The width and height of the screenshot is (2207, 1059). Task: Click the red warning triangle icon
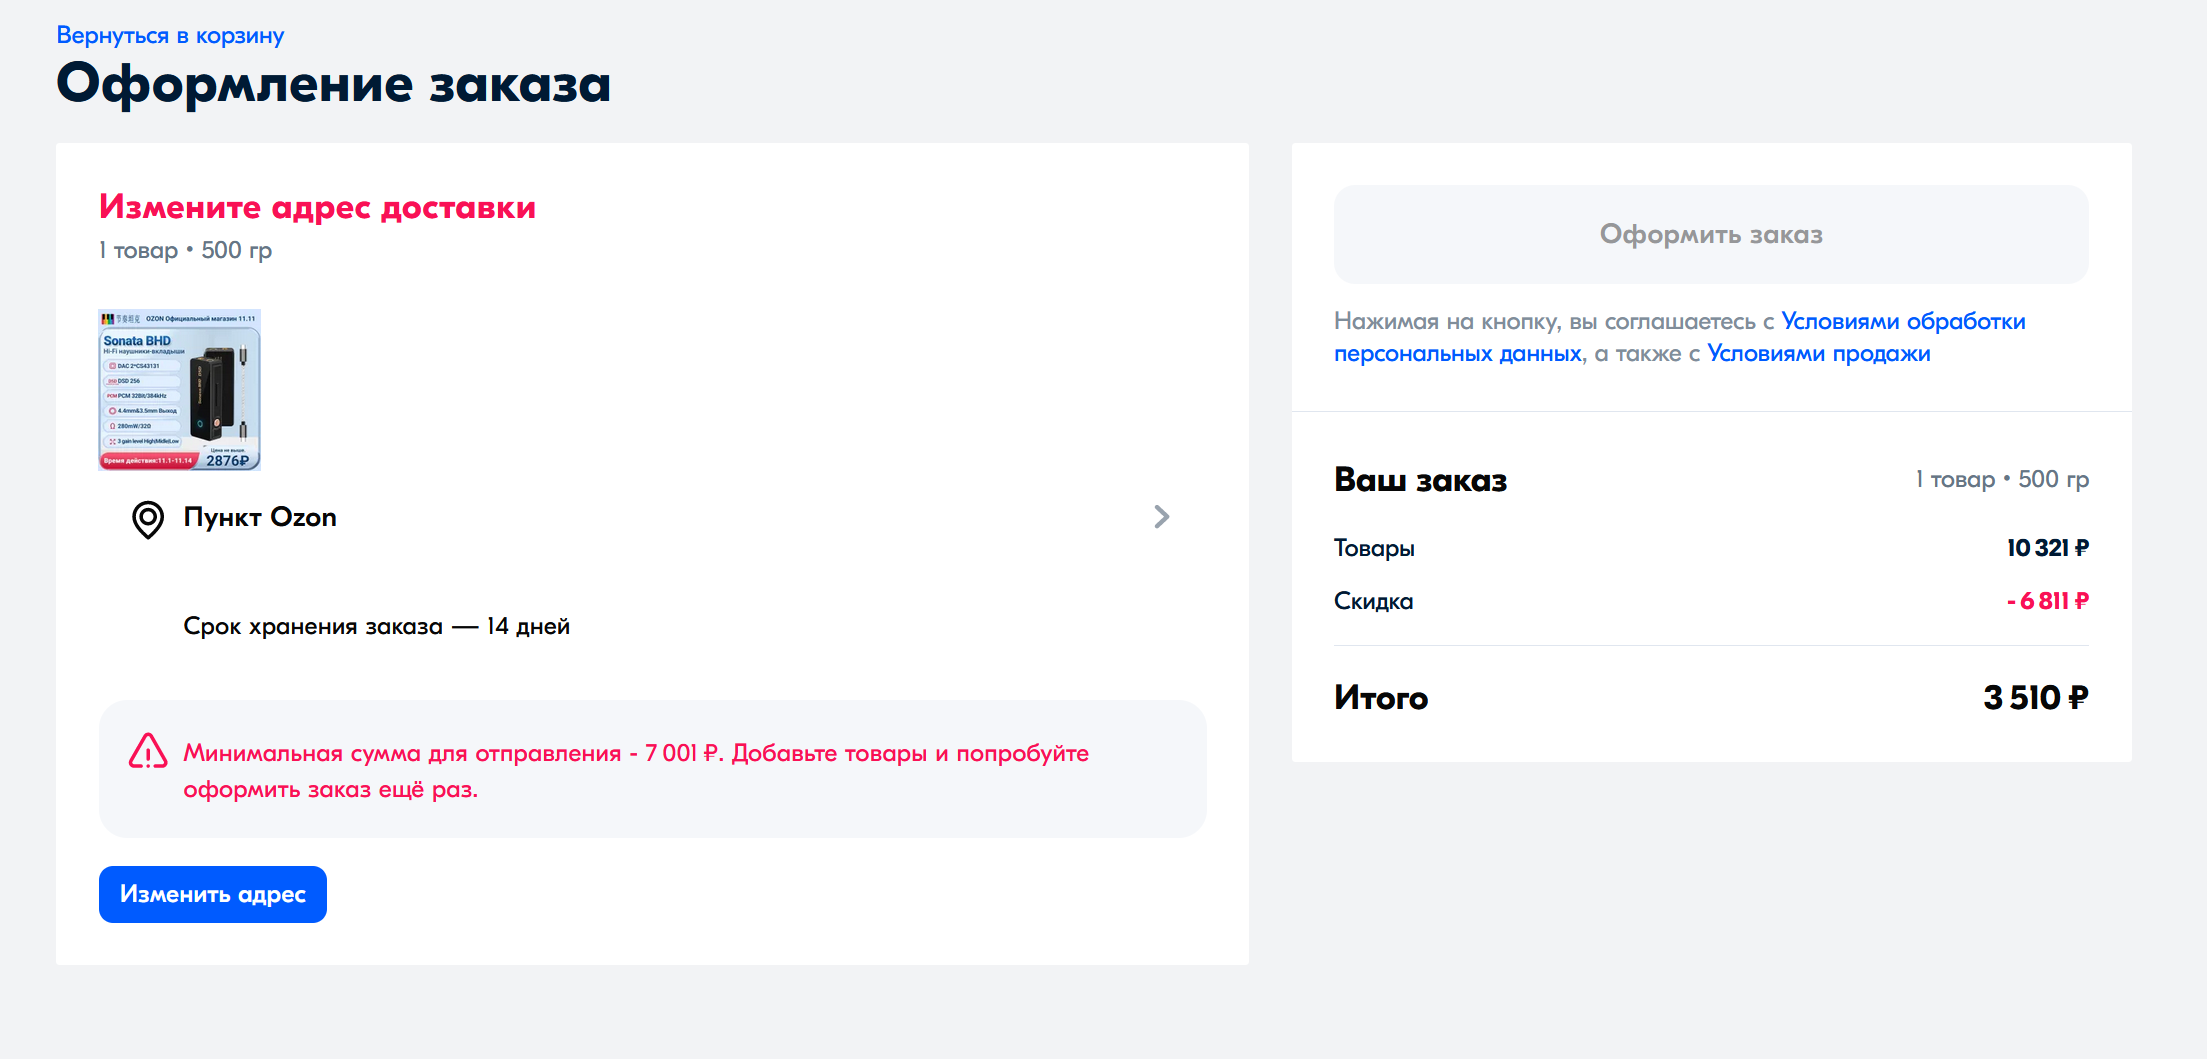tap(148, 752)
